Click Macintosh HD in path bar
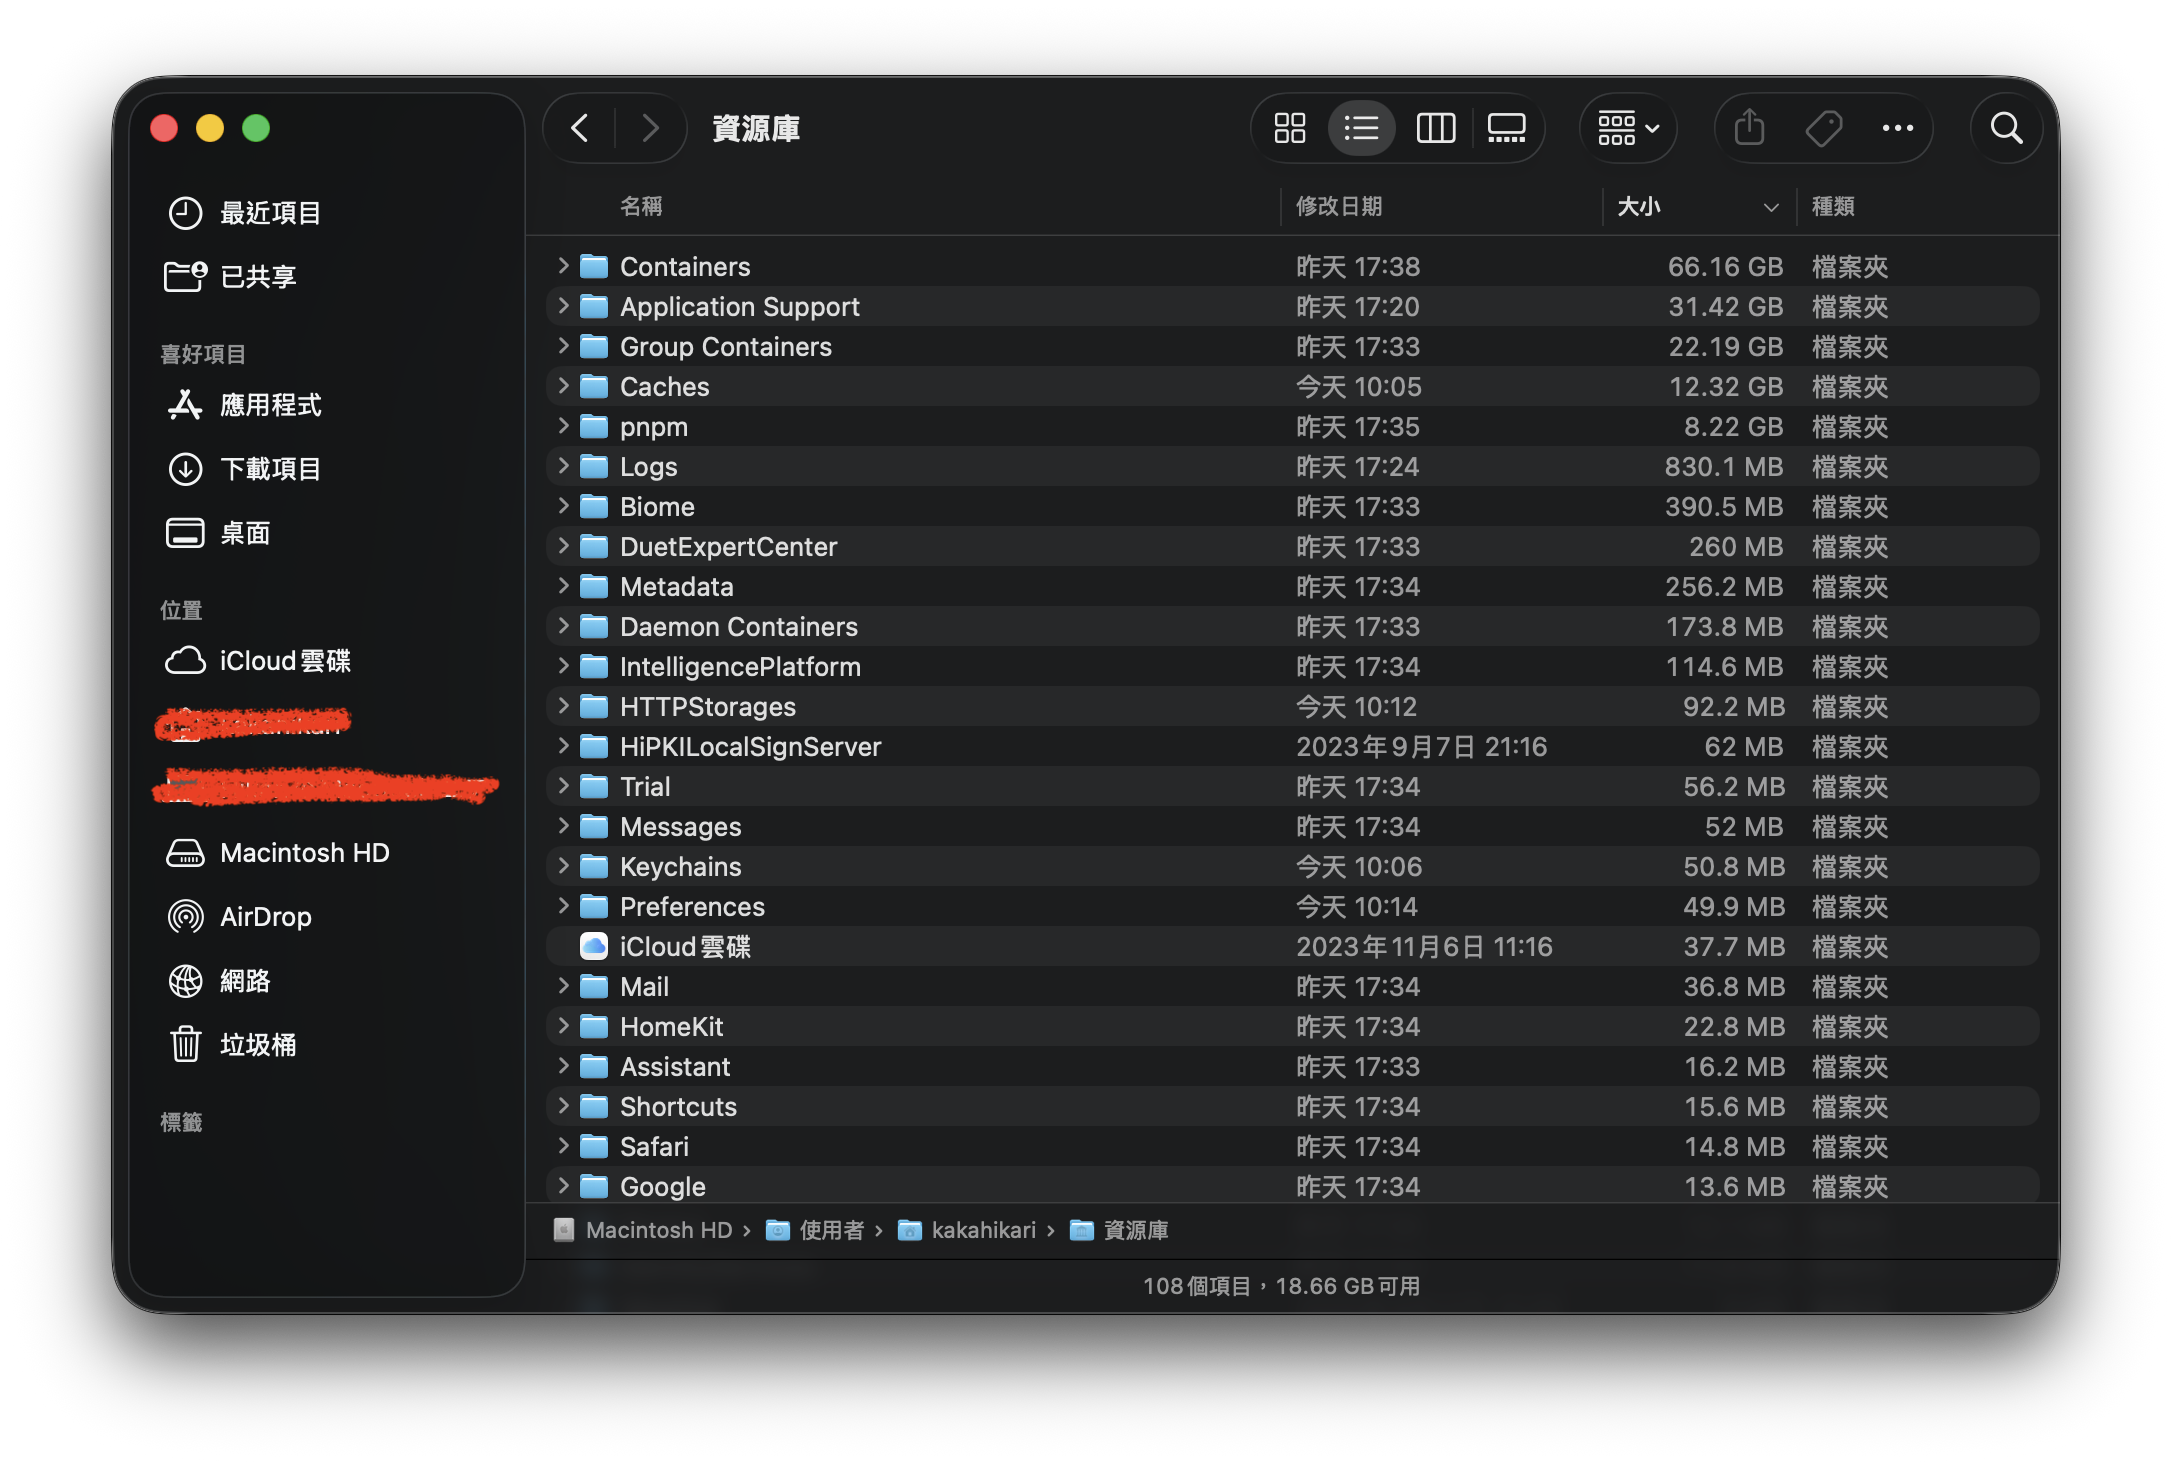Viewport: 2172px width, 1462px height. [x=658, y=1230]
